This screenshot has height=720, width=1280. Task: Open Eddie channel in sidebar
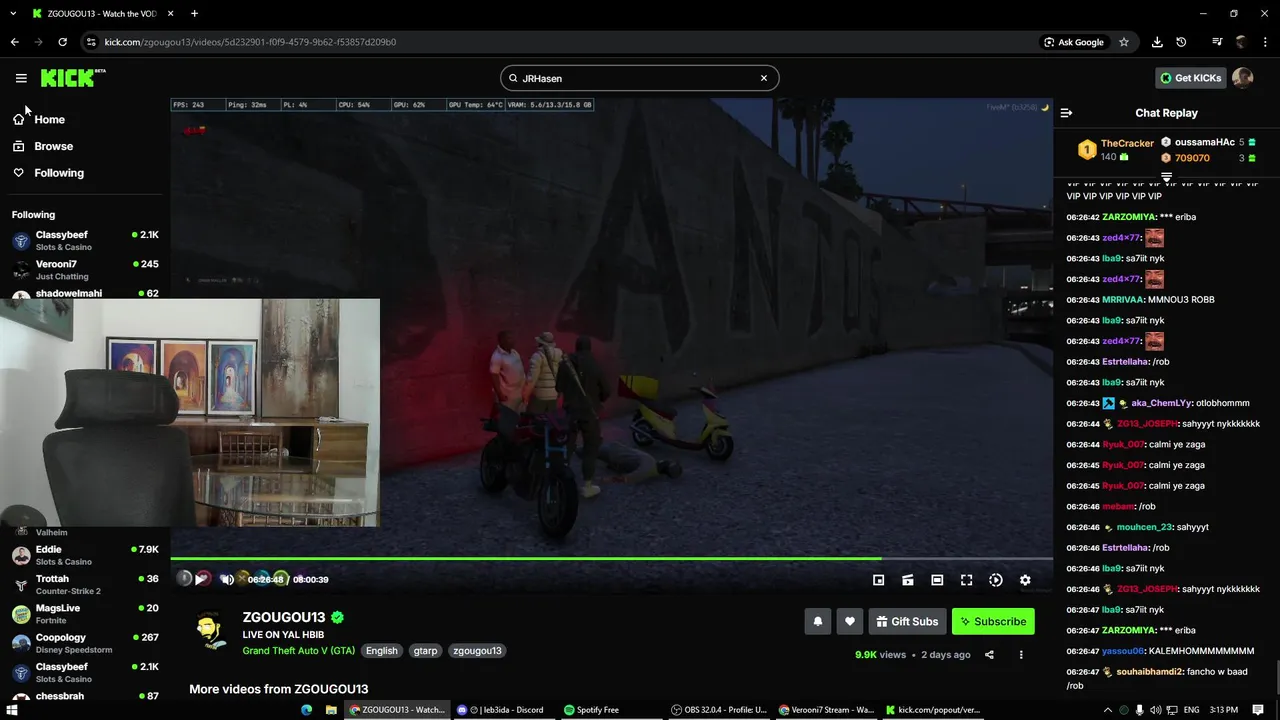[x=85, y=555]
